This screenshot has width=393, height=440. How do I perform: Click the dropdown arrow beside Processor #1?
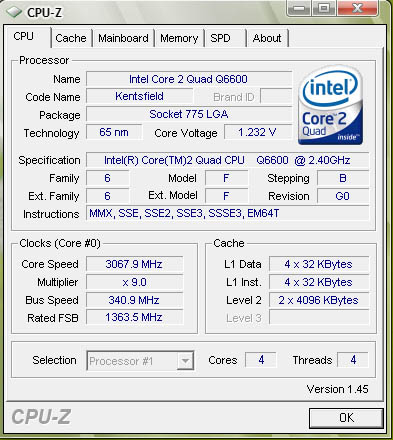[x=185, y=361]
